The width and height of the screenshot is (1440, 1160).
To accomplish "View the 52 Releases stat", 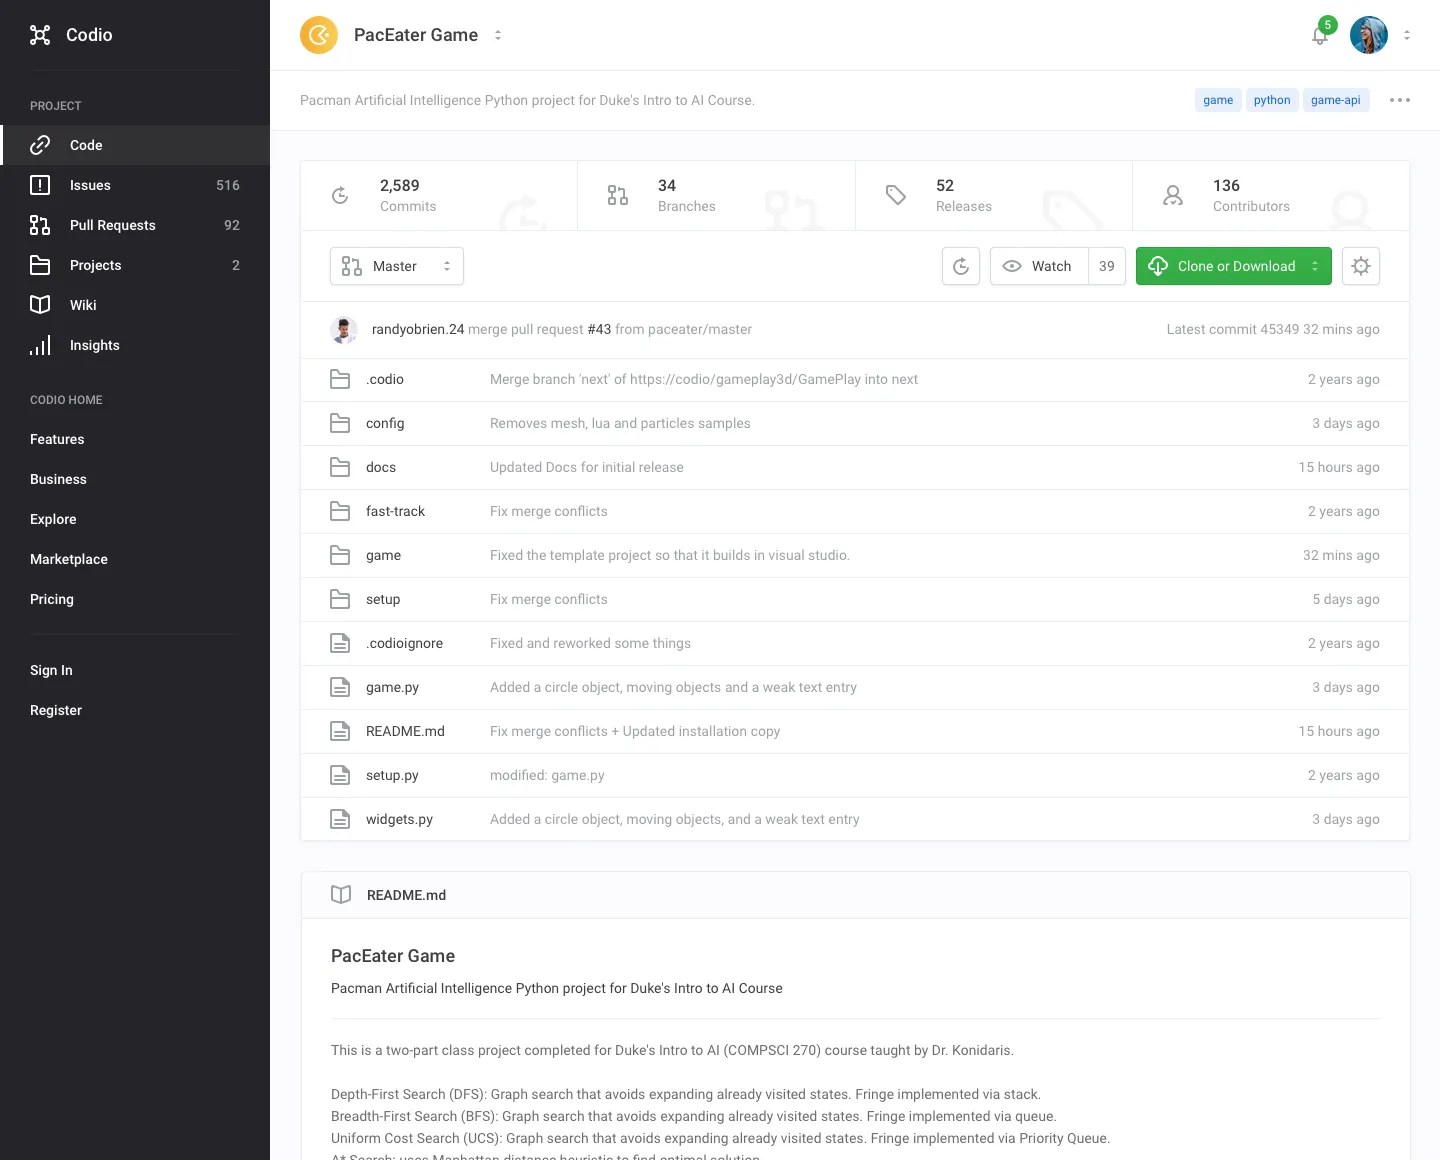I will [x=994, y=196].
